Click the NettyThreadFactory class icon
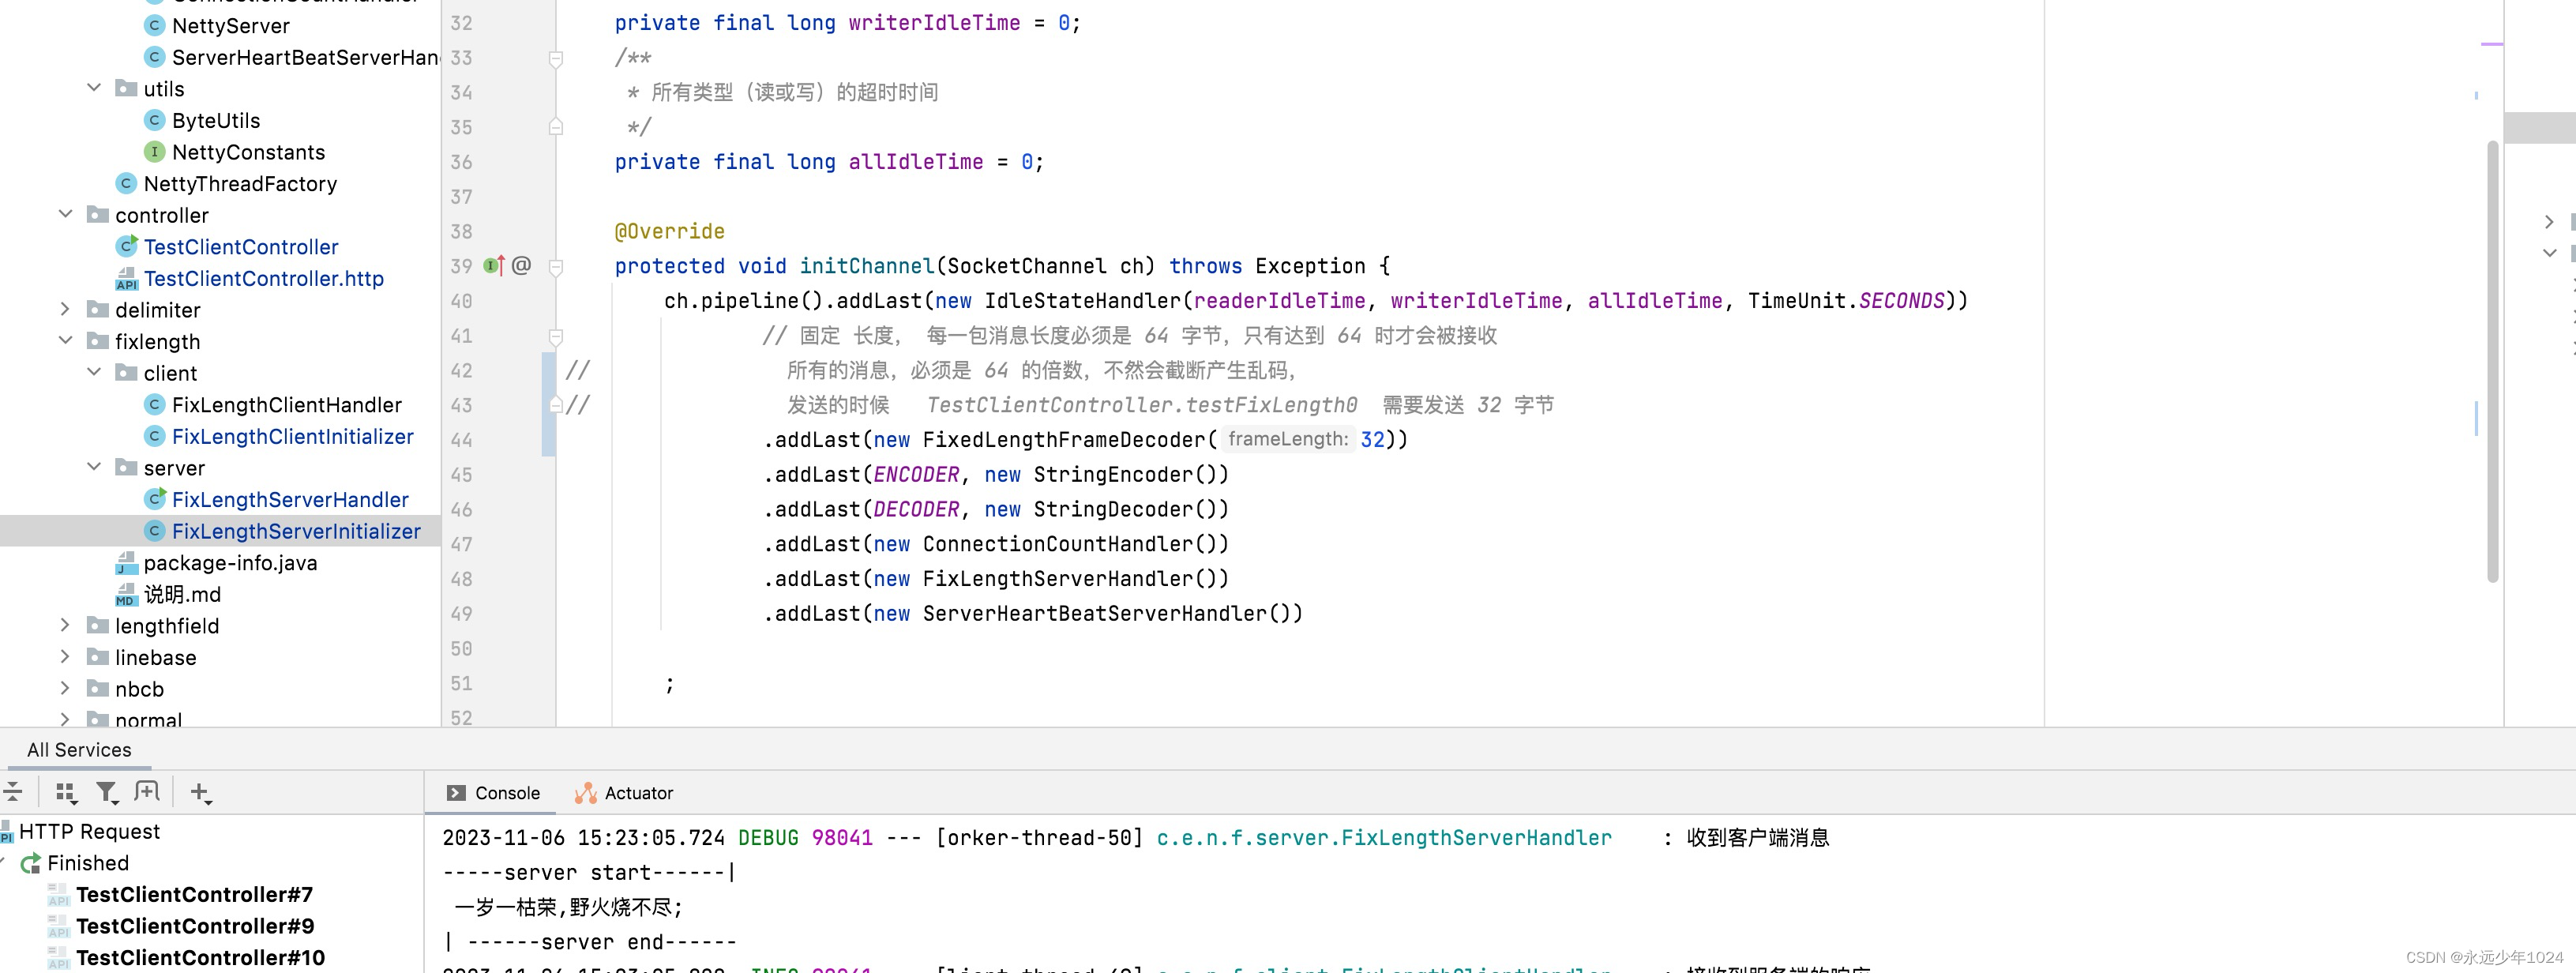The height and width of the screenshot is (973, 2576). tap(126, 183)
